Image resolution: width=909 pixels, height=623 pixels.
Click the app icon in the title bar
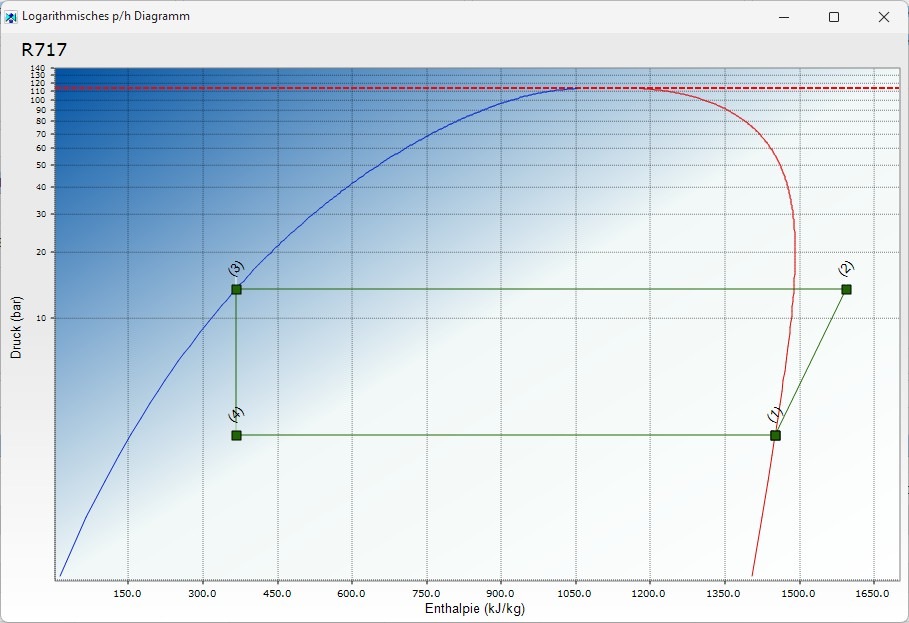point(12,17)
